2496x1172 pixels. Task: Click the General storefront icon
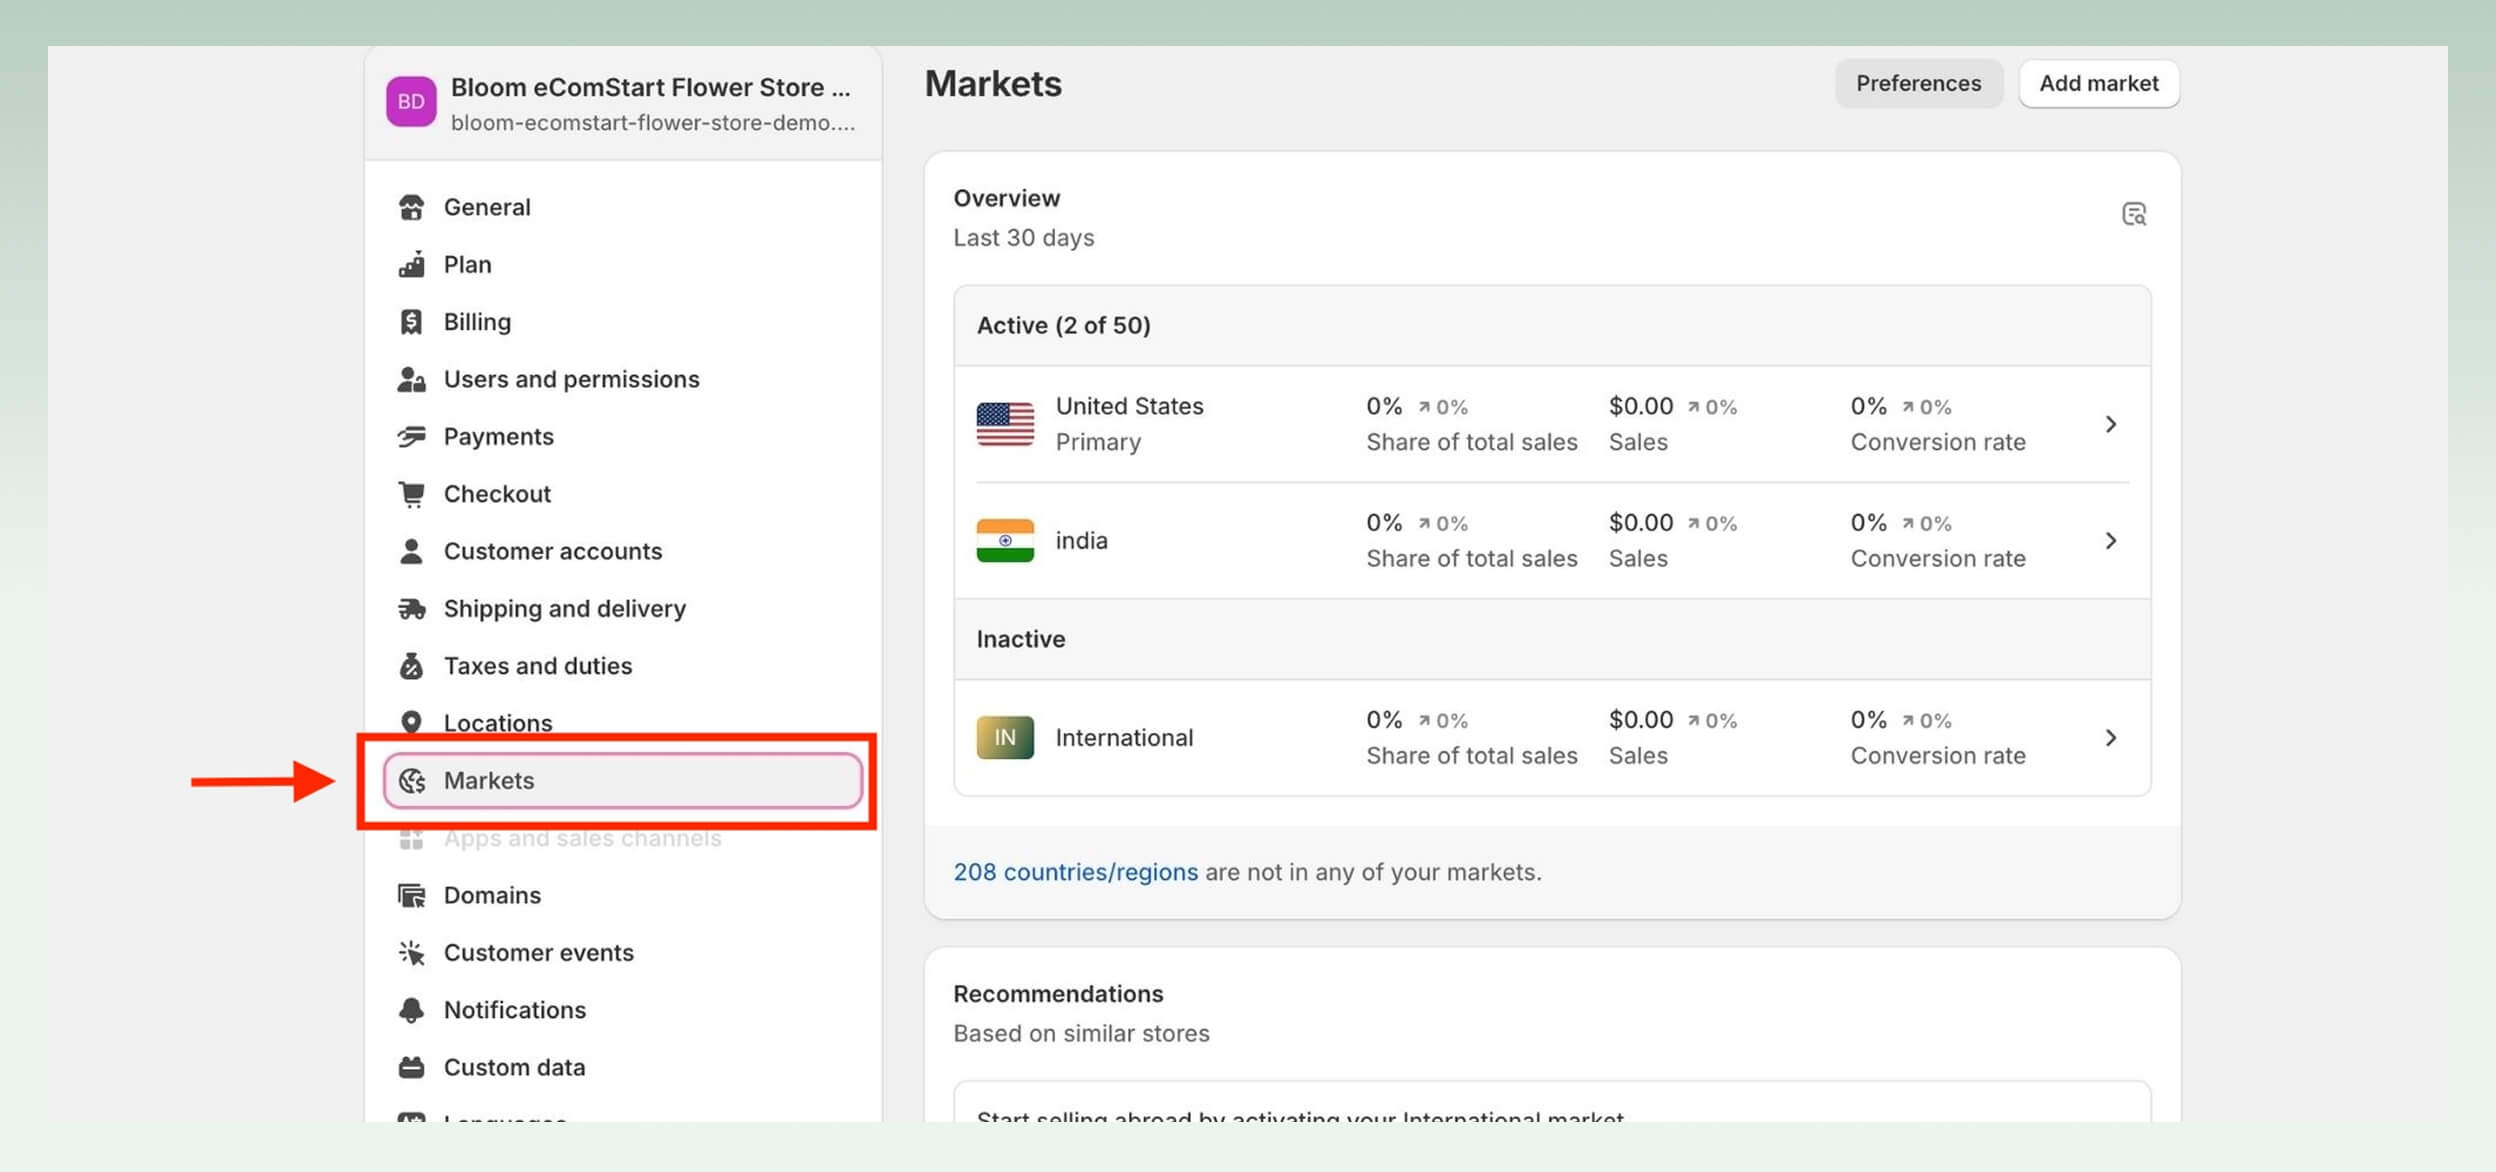pos(411,207)
